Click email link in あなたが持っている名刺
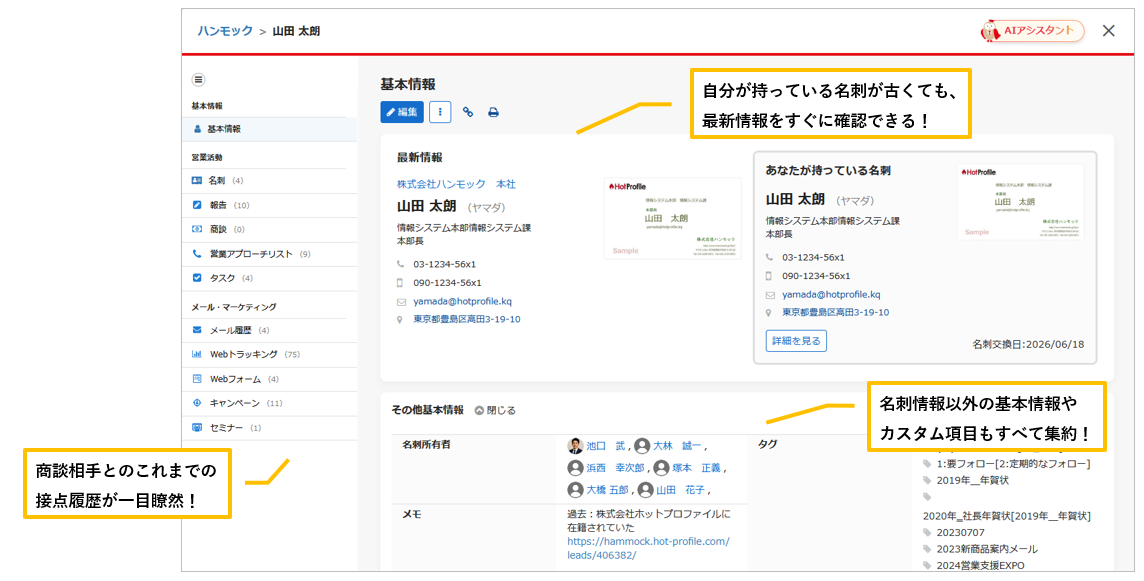 [831, 295]
